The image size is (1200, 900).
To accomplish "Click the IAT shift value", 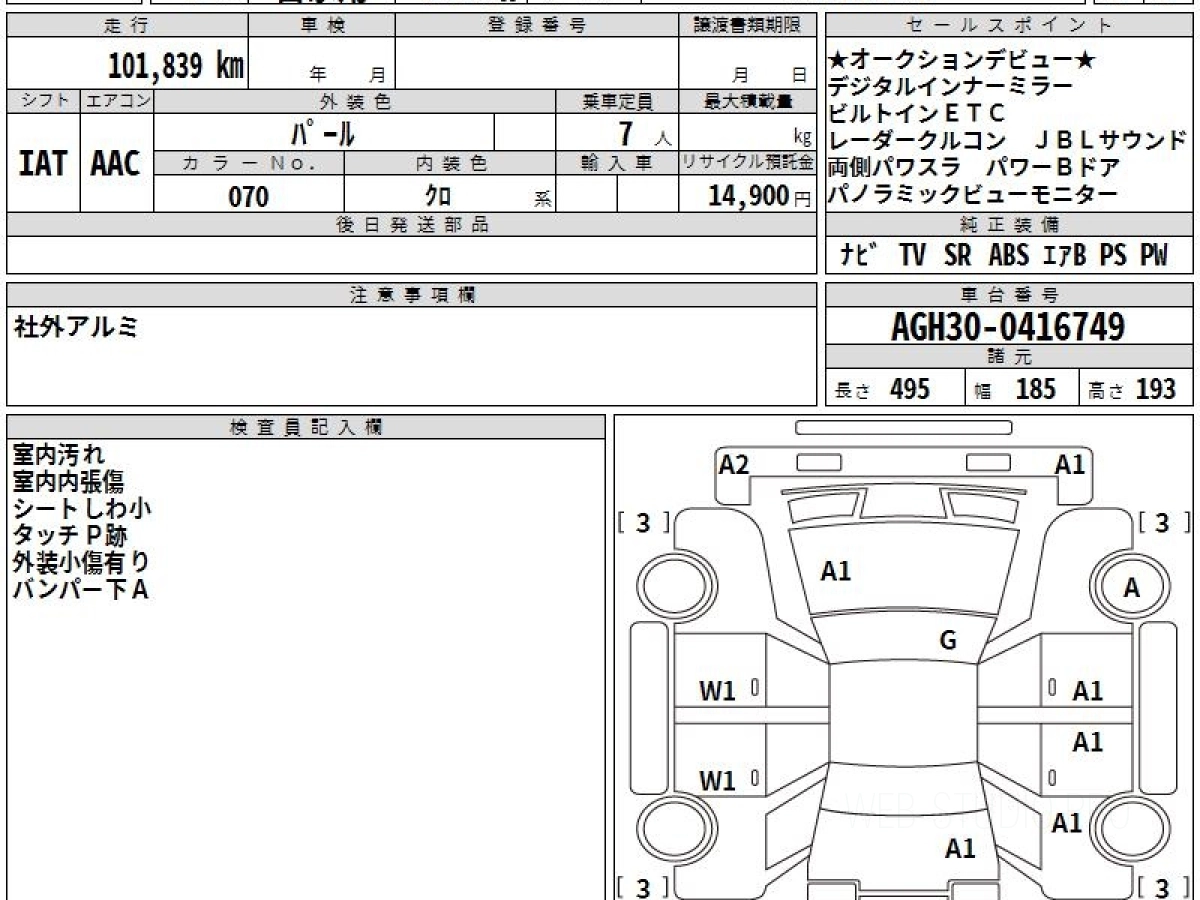I will 43,164.
